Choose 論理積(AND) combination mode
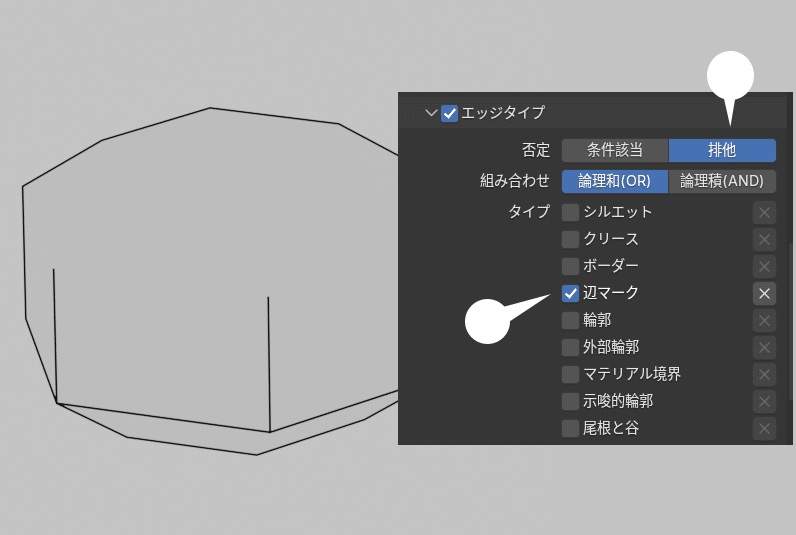 point(722,181)
